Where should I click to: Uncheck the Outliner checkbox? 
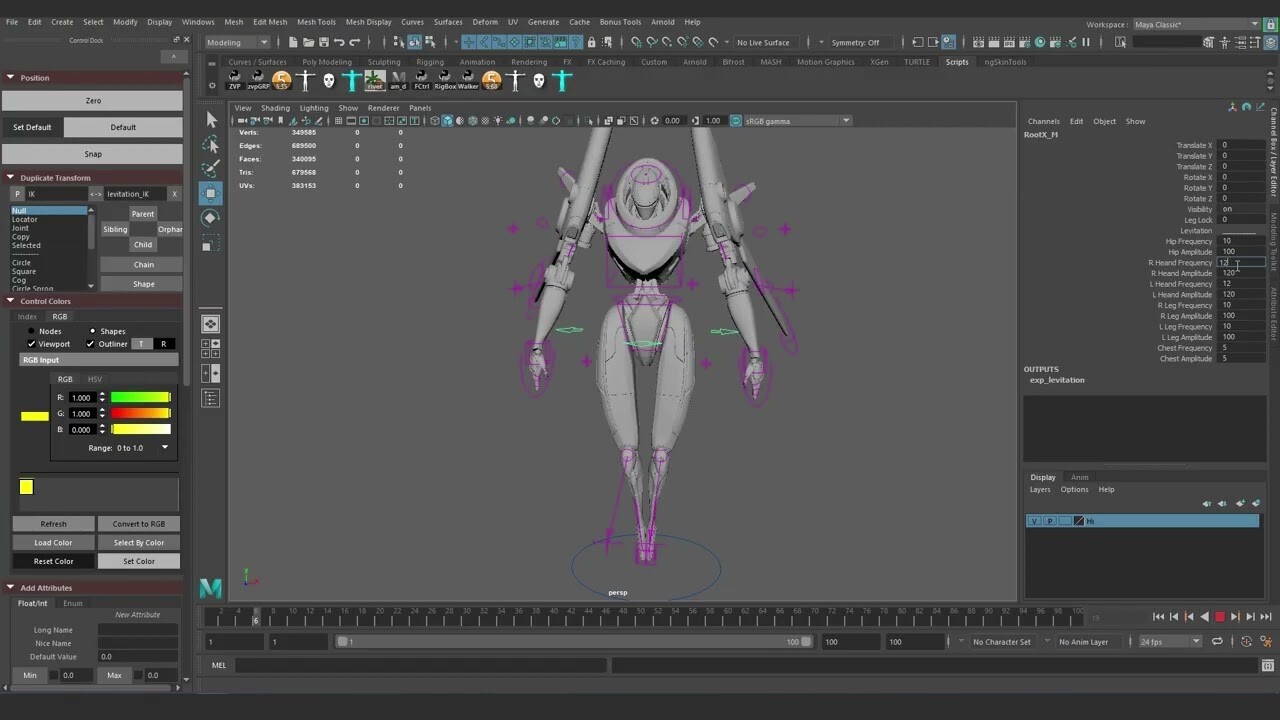tap(90, 344)
